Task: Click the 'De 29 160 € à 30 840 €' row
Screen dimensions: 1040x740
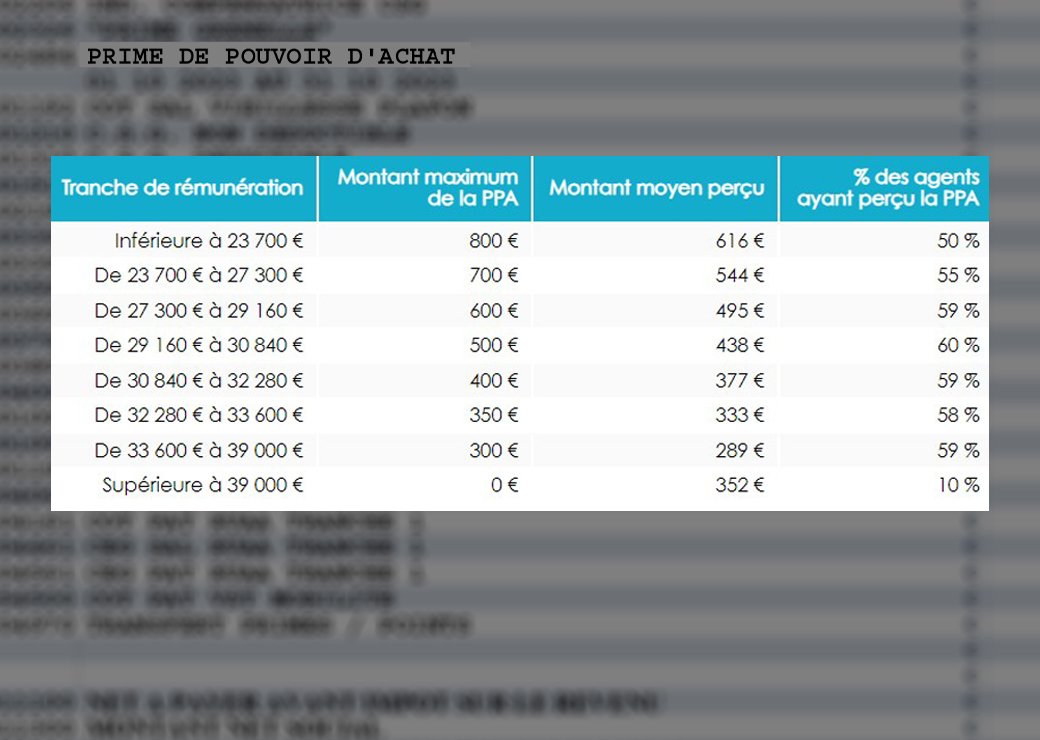Action: [520, 345]
